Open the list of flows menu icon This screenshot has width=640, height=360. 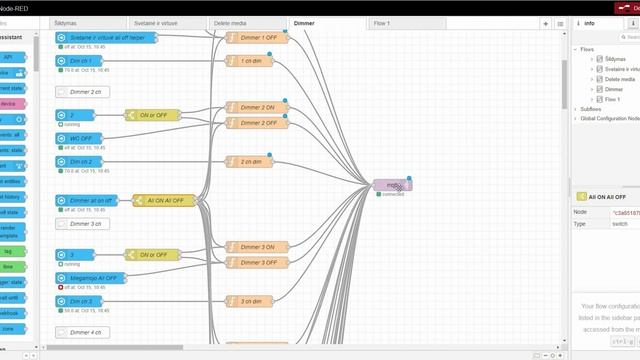[560, 24]
